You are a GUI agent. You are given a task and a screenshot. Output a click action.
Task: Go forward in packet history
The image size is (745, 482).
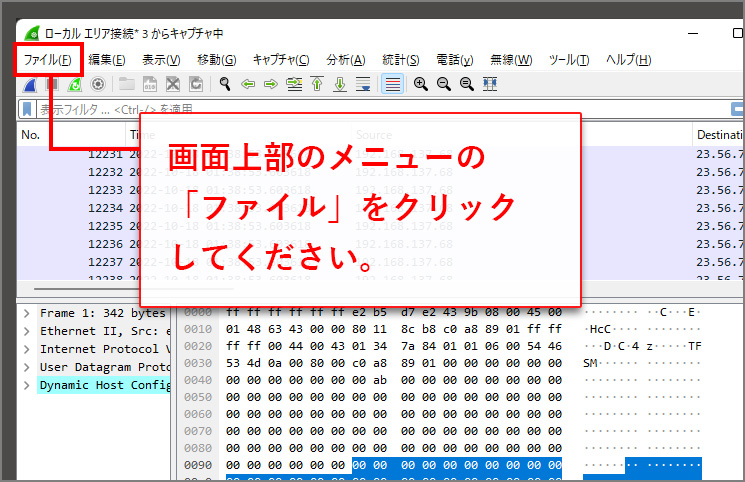(x=271, y=85)
